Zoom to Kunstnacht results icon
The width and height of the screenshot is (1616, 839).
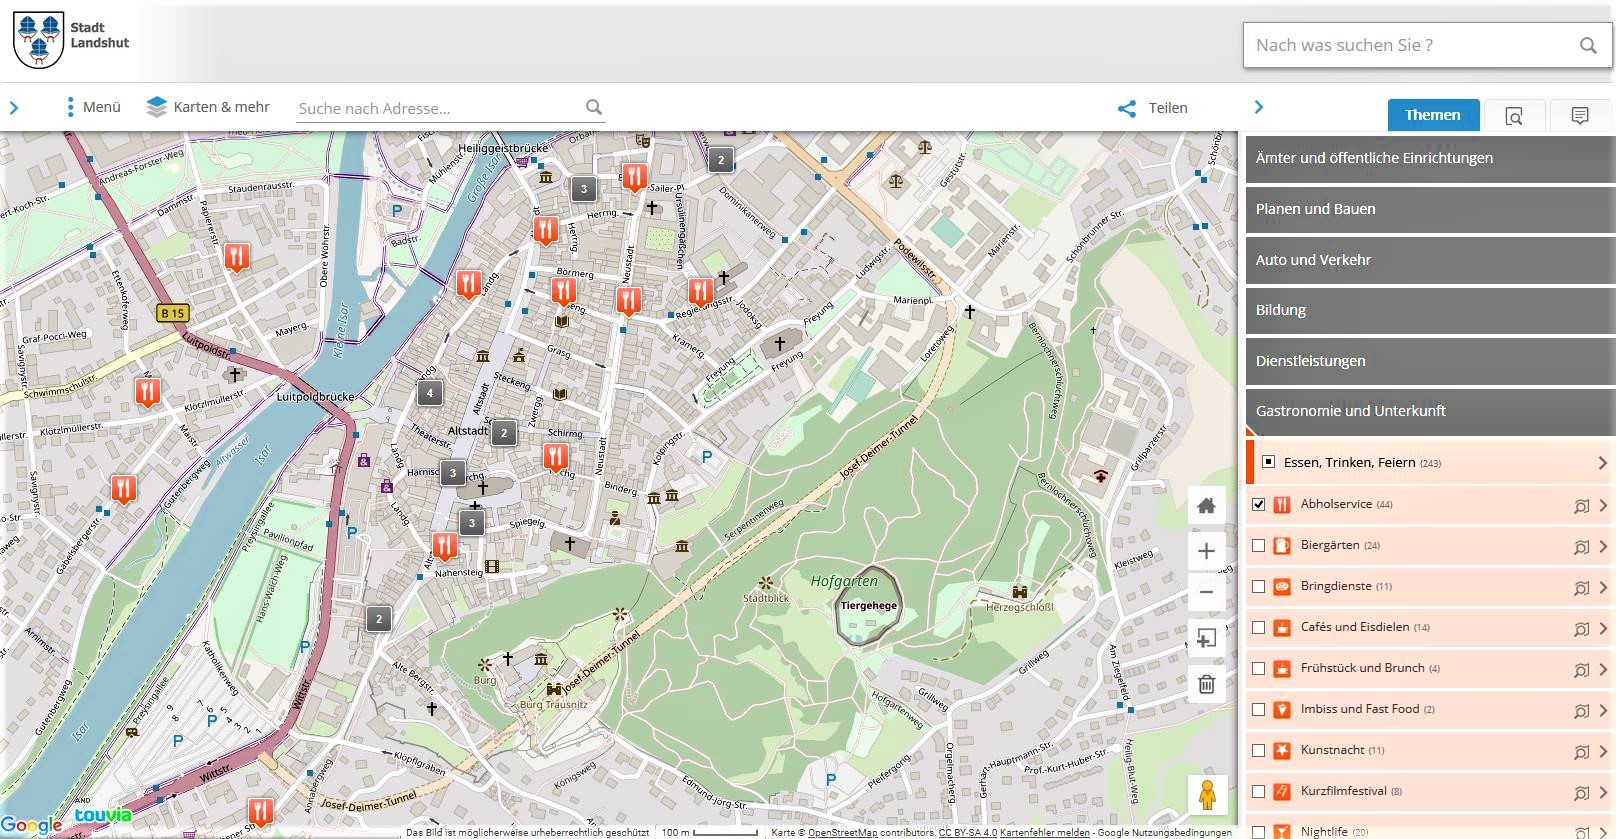1581,752
